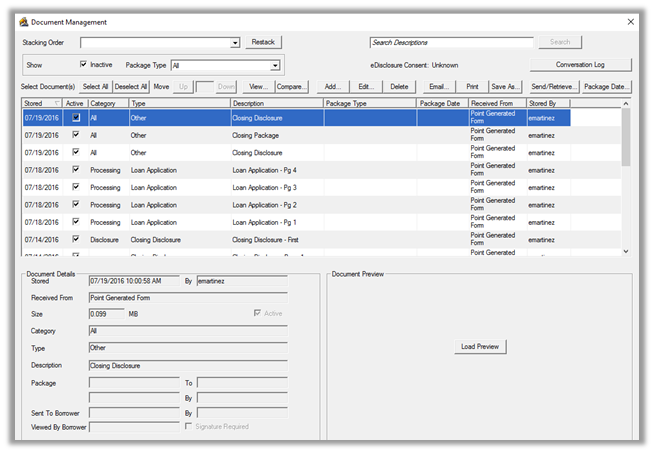
Task: Click the Move position number field
Action: coord(204,87)
